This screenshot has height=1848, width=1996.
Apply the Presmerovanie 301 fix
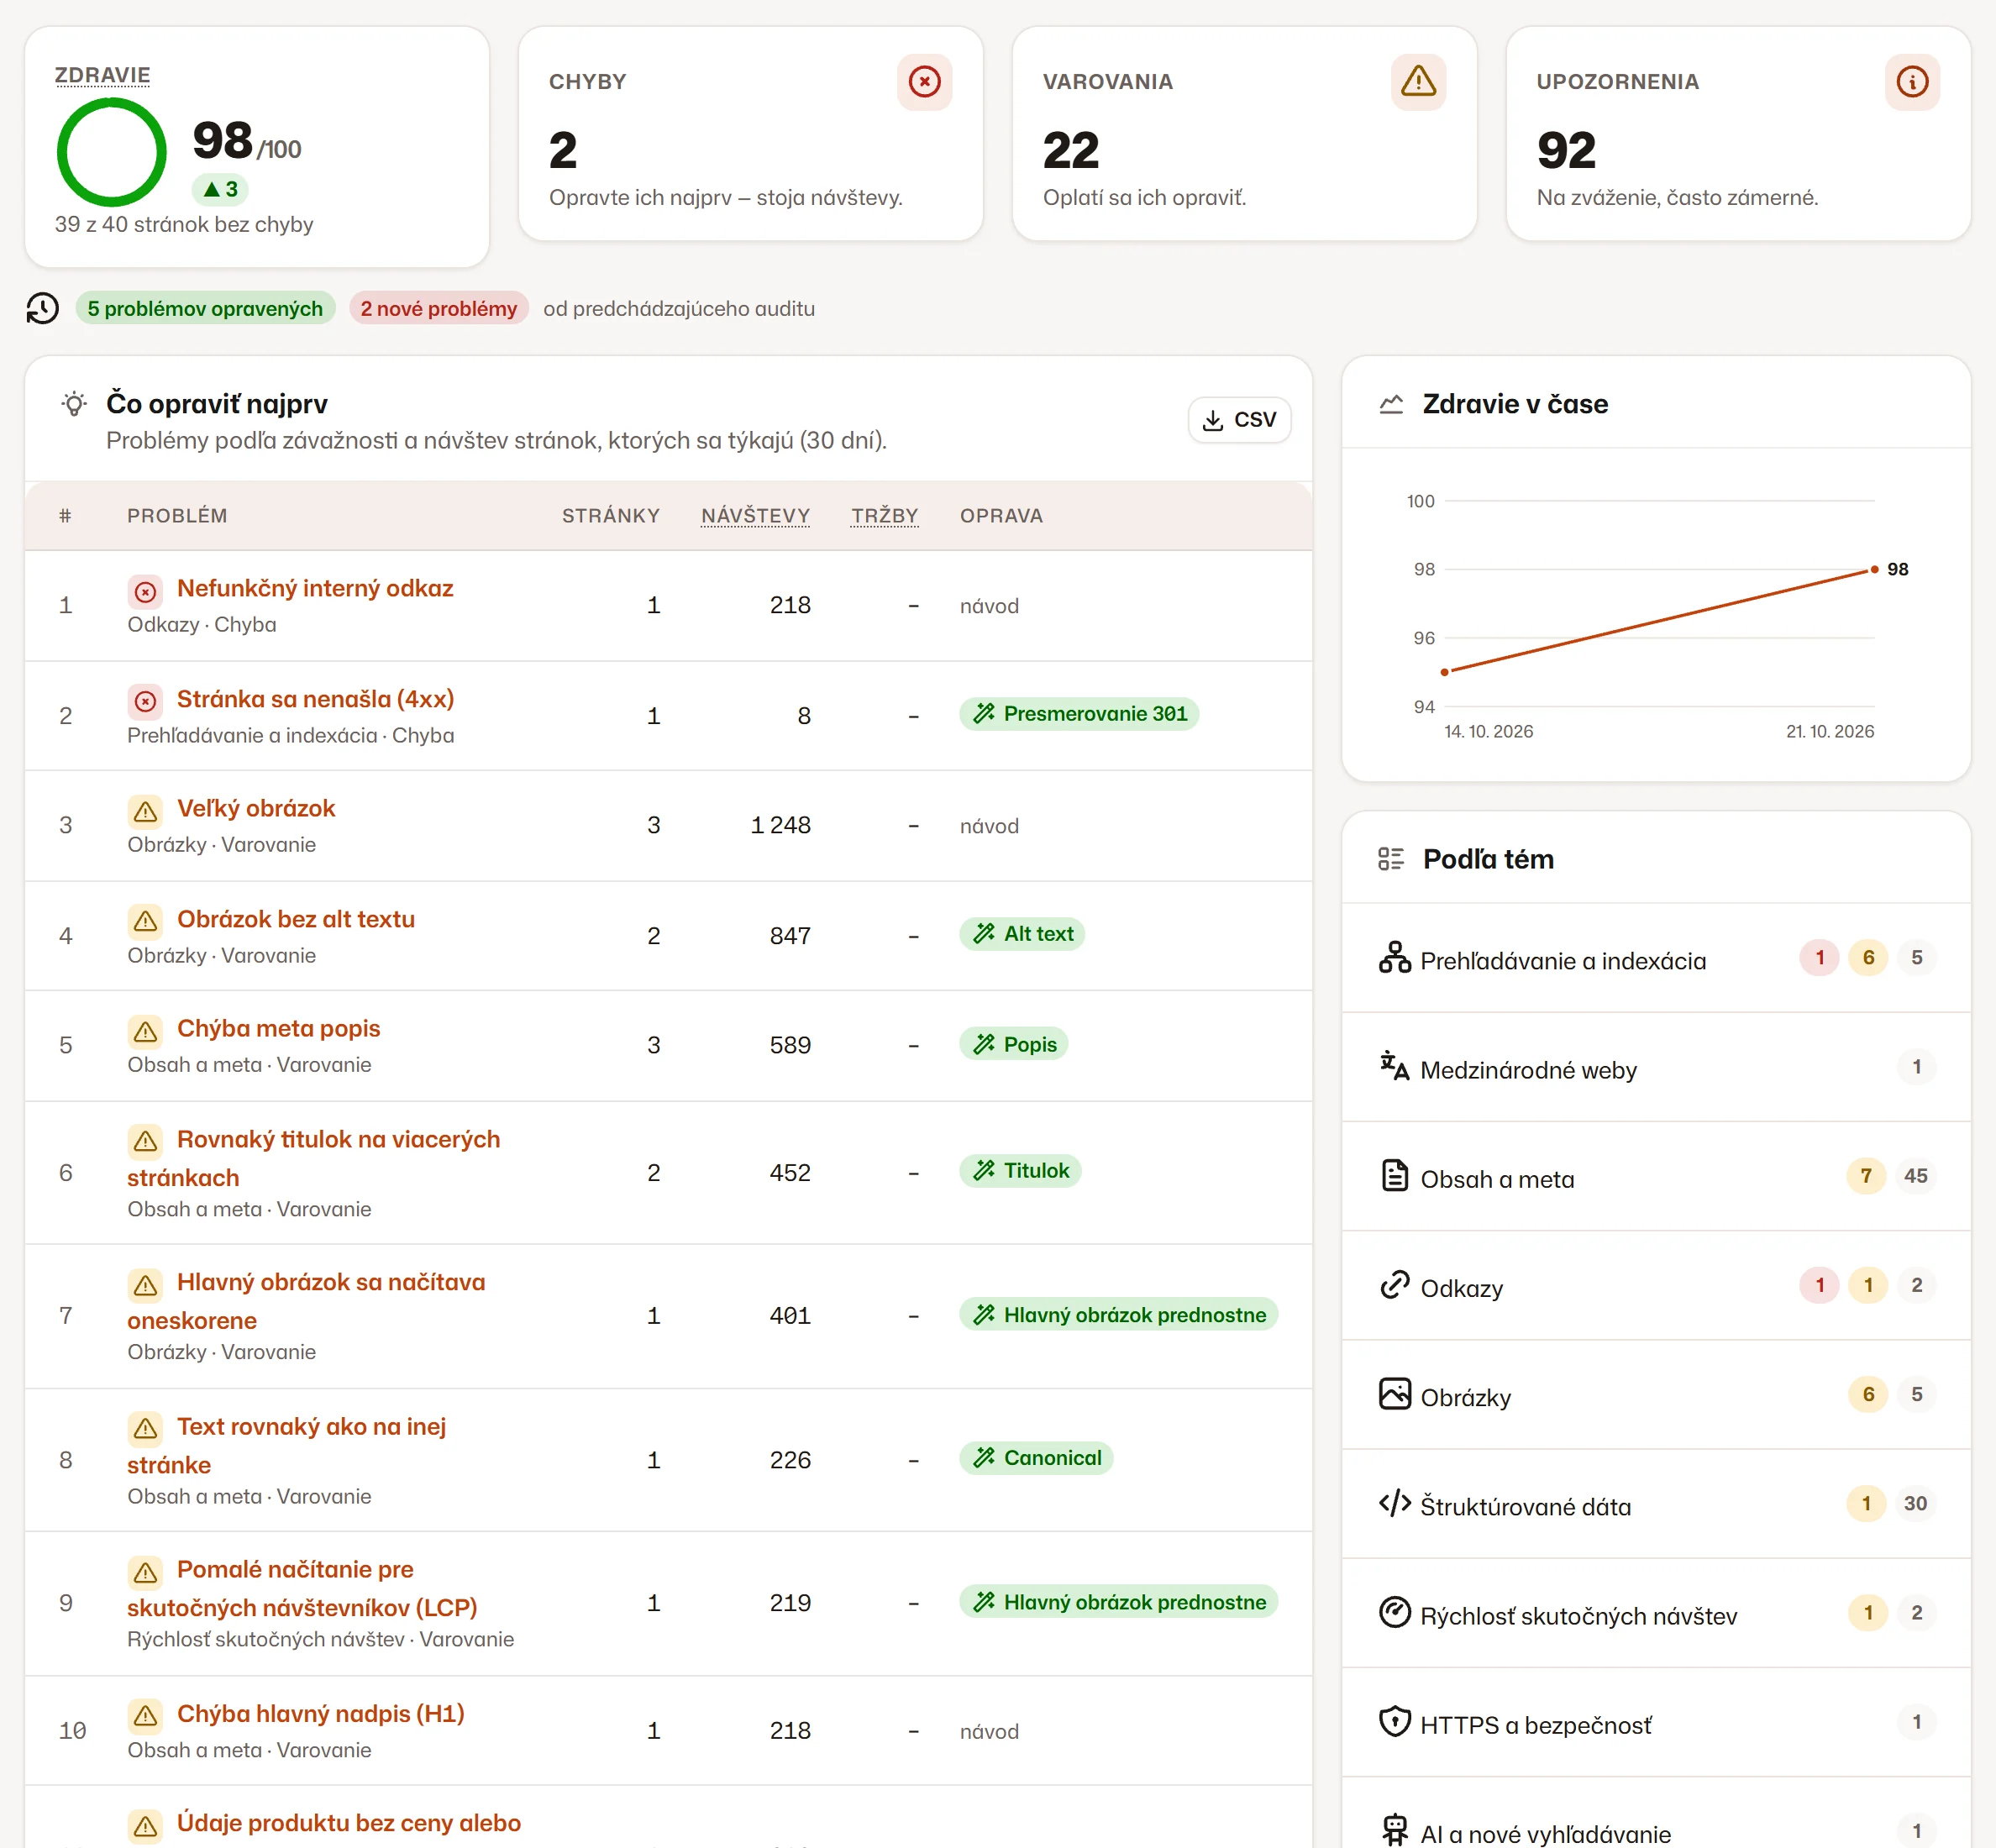(1079, 714)
